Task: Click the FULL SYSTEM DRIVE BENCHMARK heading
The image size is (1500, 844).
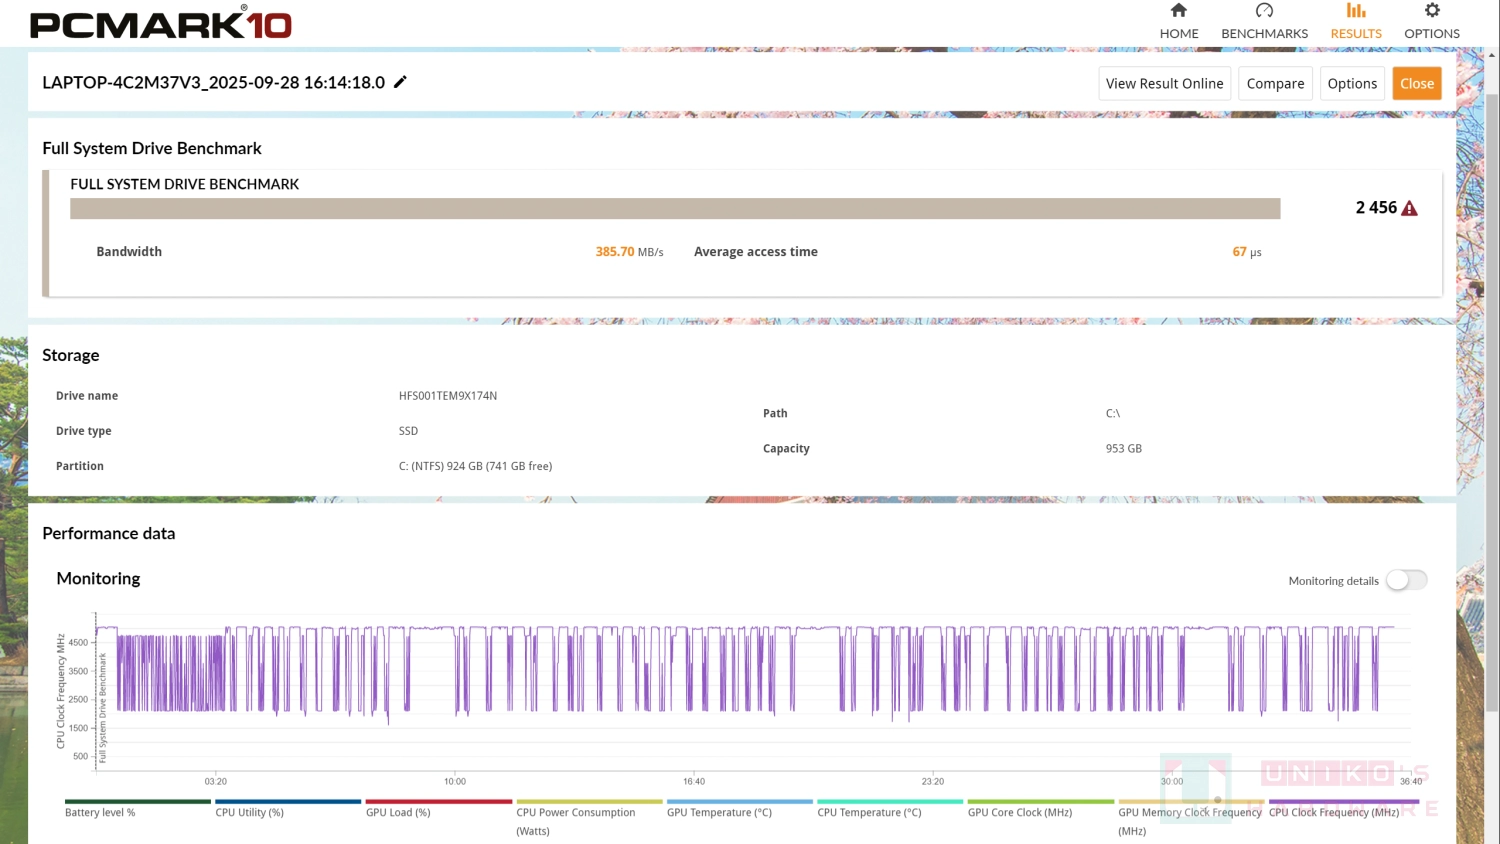Action: (185, 184)
